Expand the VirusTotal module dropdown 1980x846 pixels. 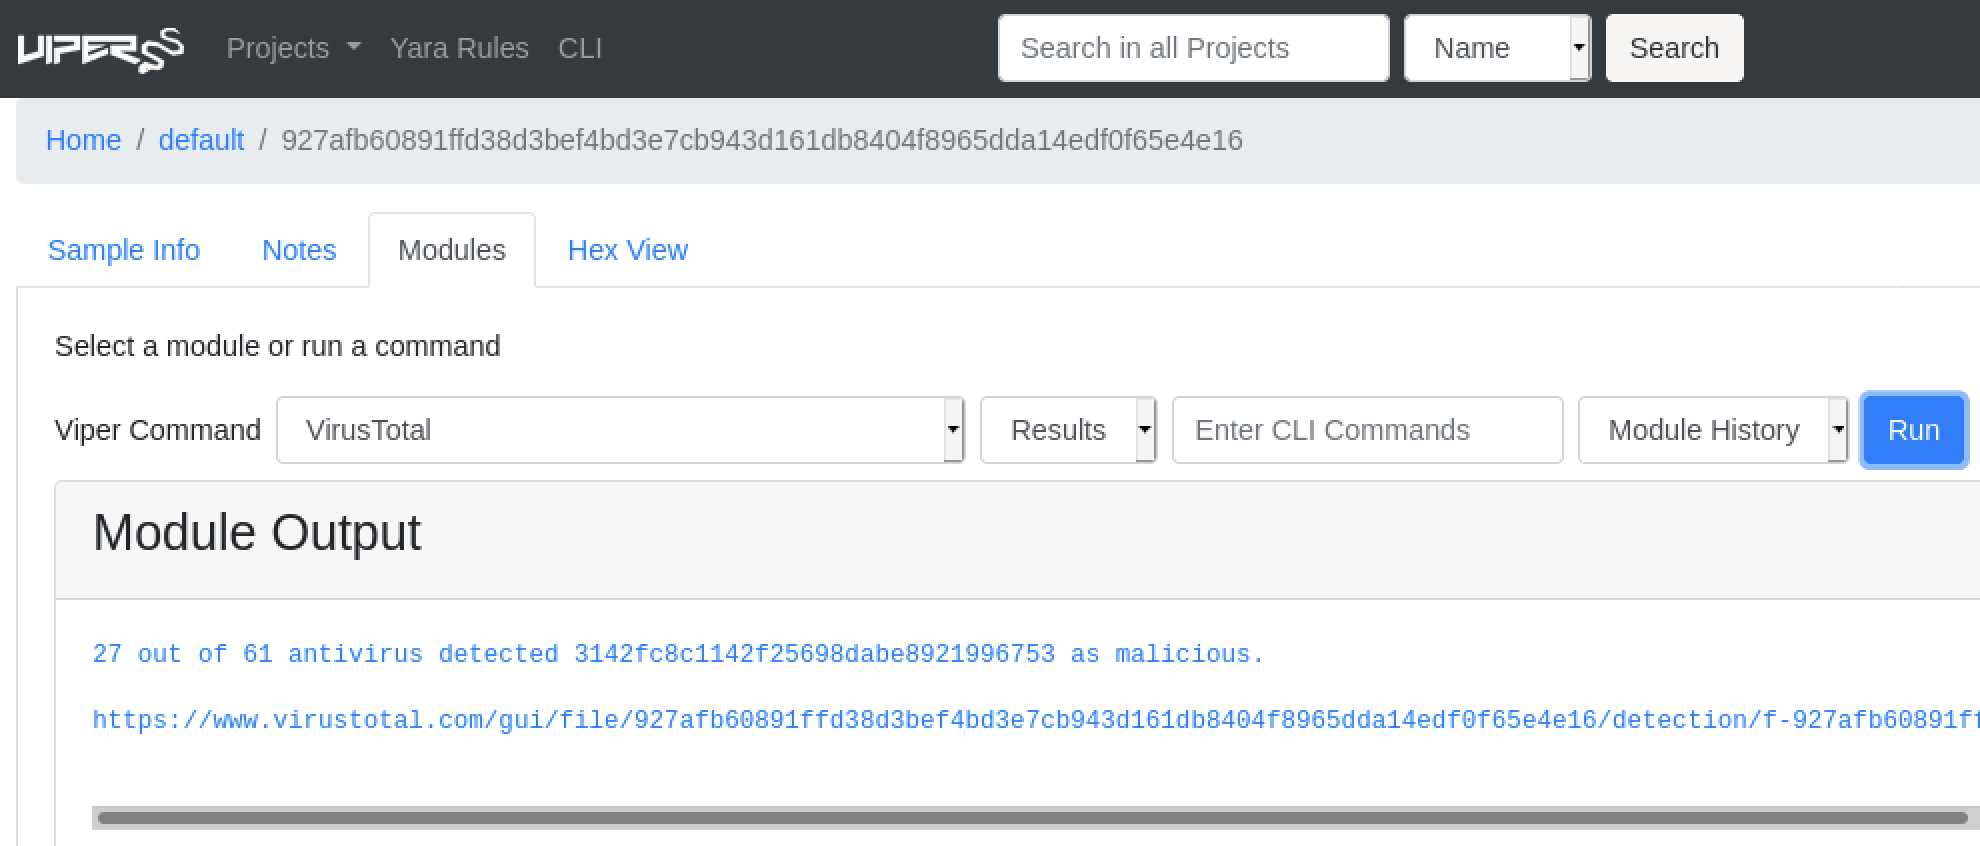point(620,430)
